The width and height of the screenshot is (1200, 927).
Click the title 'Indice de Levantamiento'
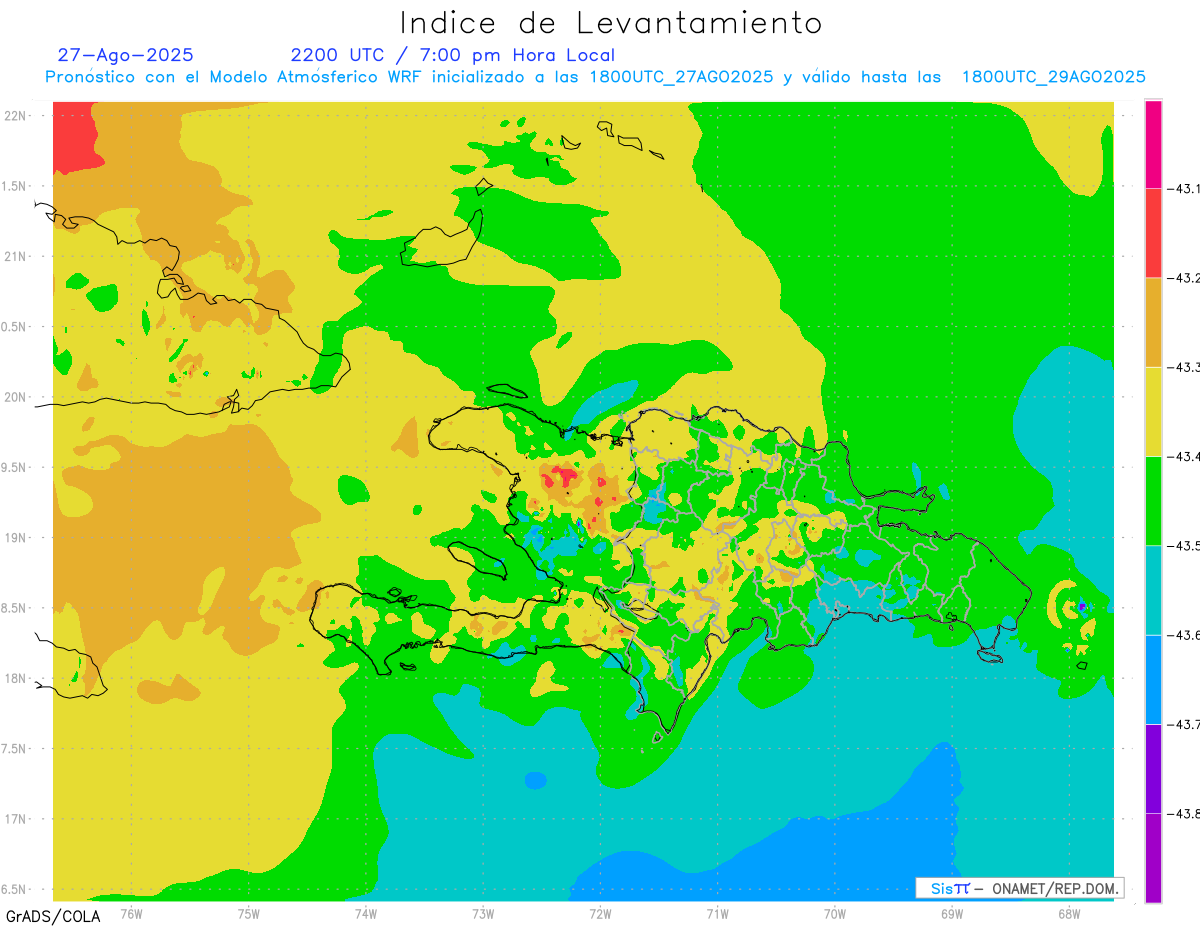(611, 22)
